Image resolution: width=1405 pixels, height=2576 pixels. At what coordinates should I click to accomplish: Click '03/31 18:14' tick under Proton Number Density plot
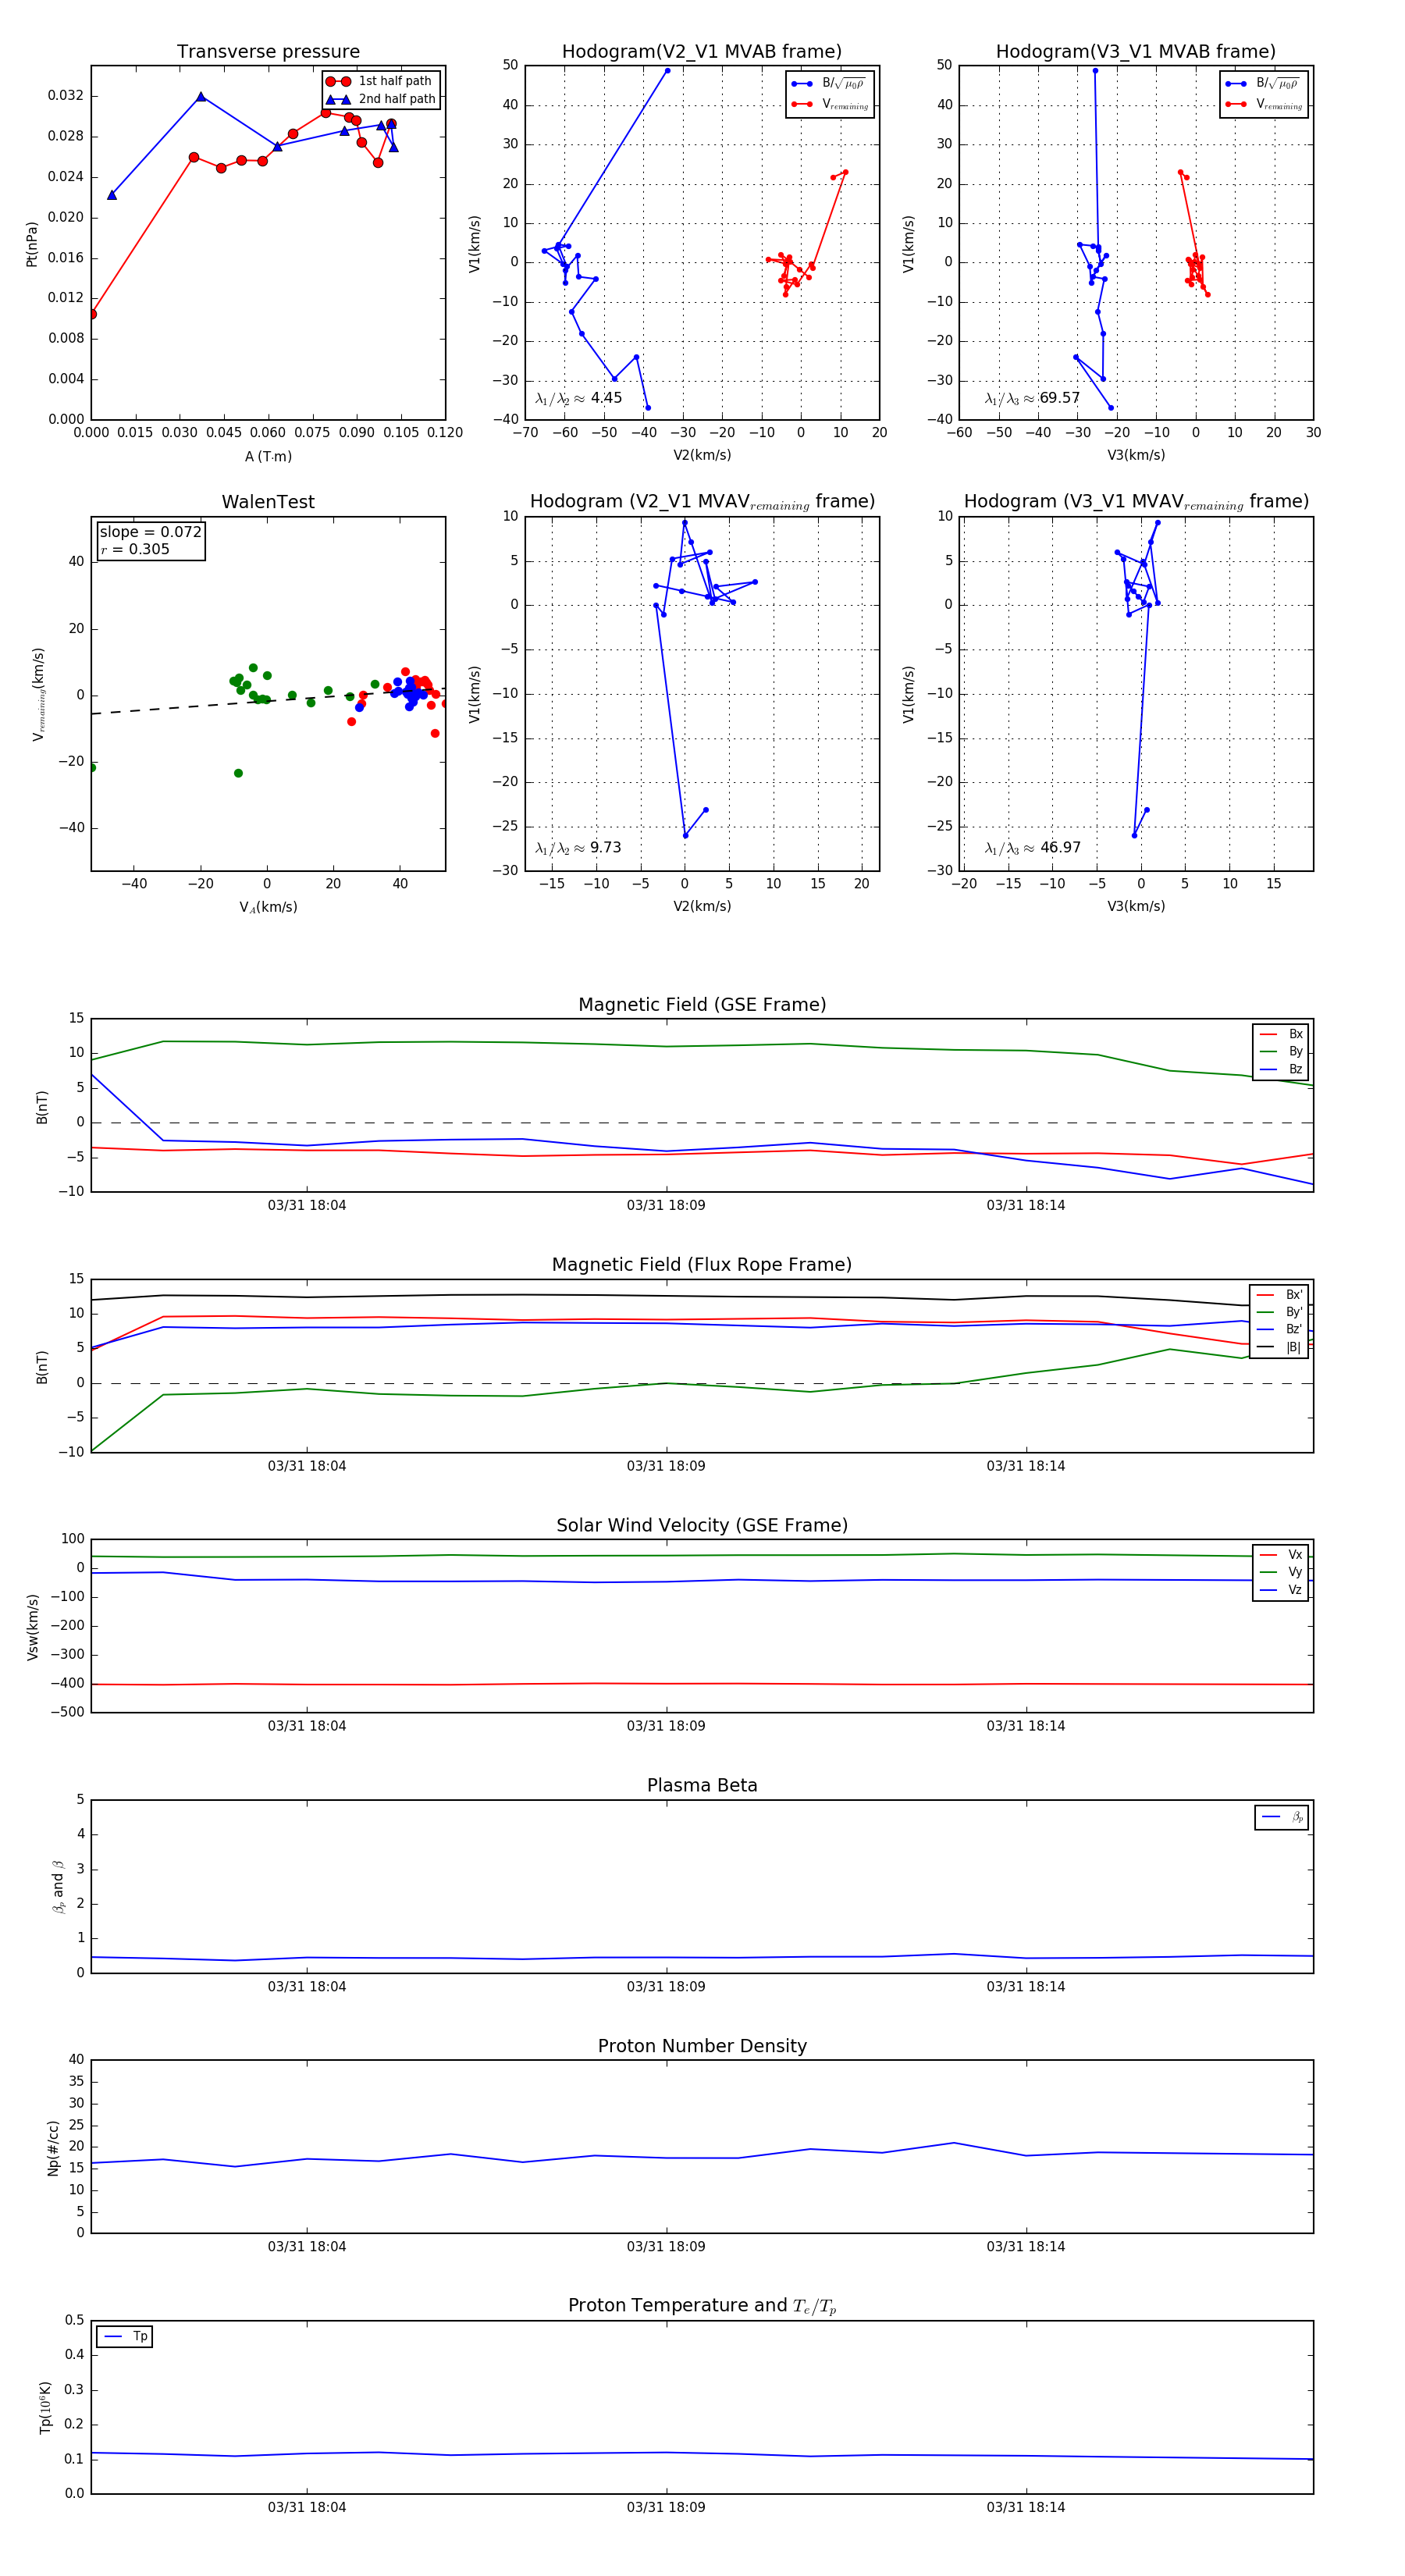[x=1026, y=2247]
